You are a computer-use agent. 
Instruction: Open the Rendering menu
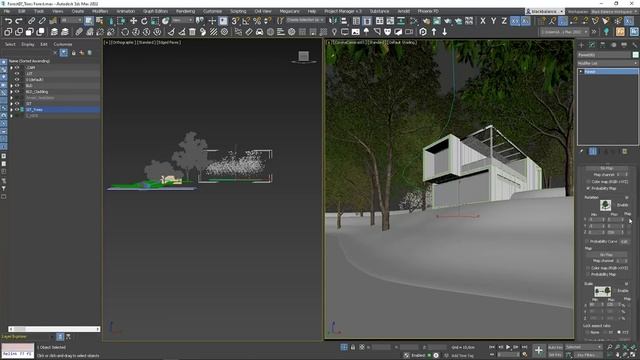point(185,11)
